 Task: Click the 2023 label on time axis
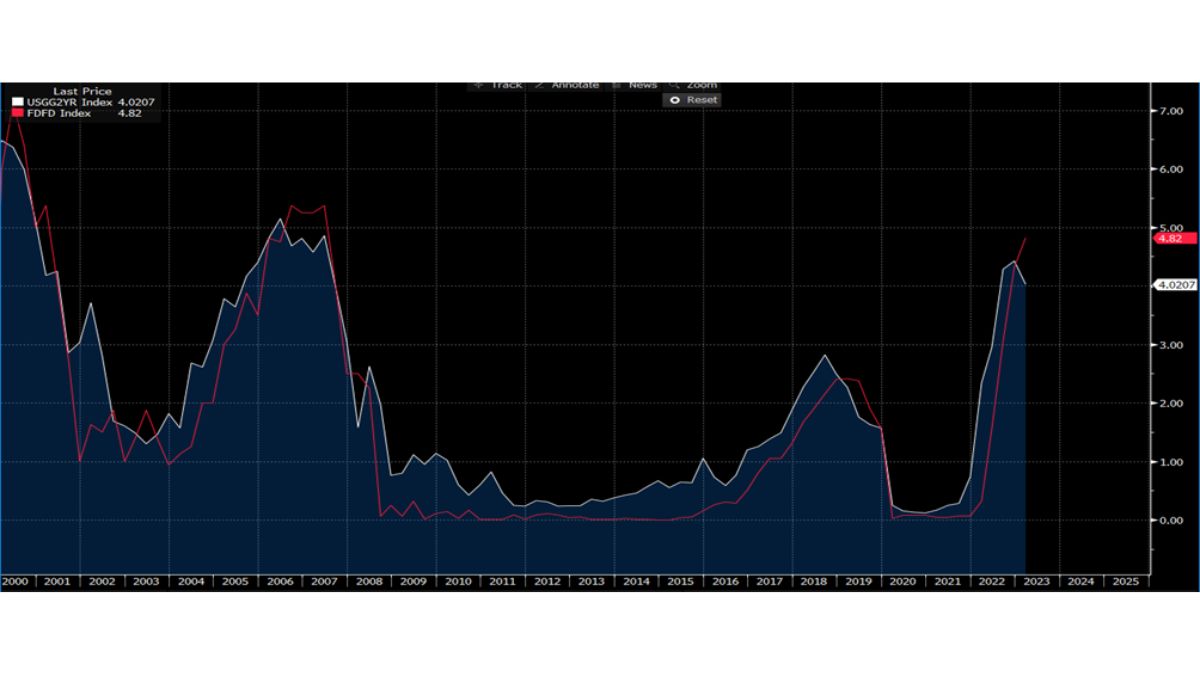[1036, 581]
